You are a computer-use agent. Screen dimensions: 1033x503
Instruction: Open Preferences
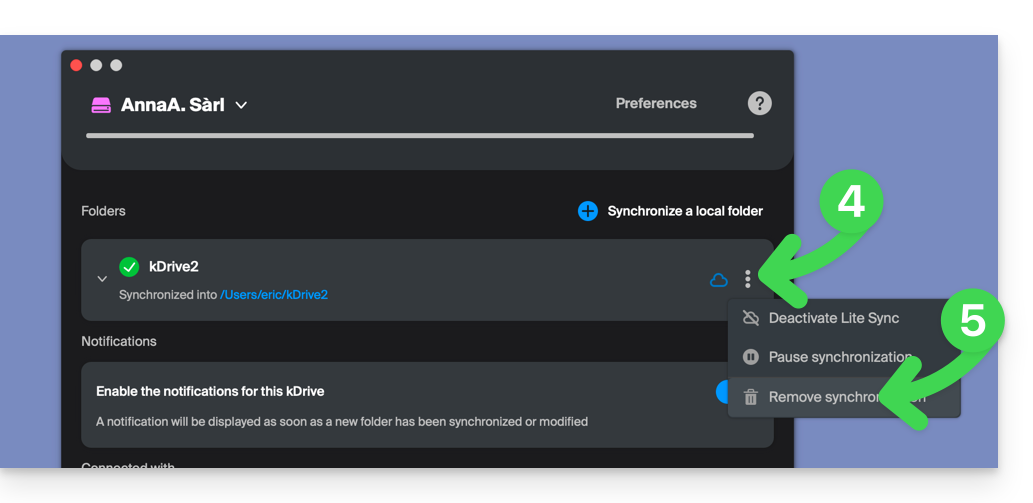click(656, 103)
